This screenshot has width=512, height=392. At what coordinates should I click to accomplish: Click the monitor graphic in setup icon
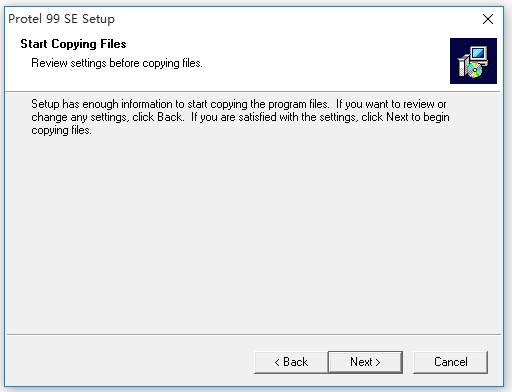(x=479, y=54)
